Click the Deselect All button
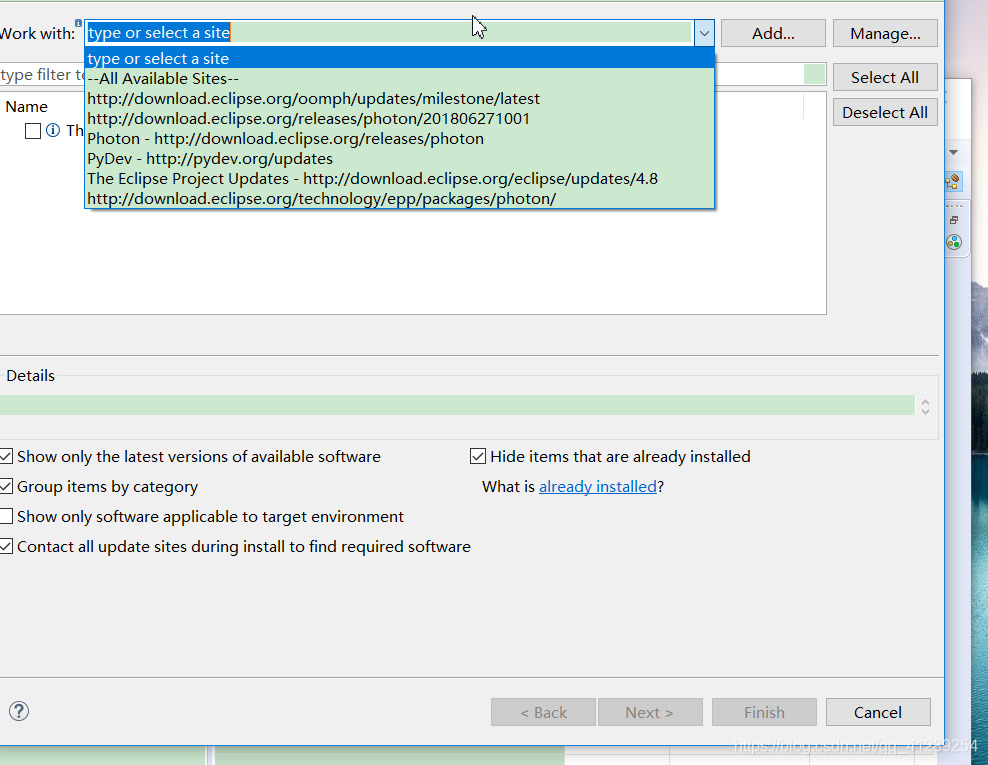This screenshot has width=988, height=765. [x=885, y=113]
